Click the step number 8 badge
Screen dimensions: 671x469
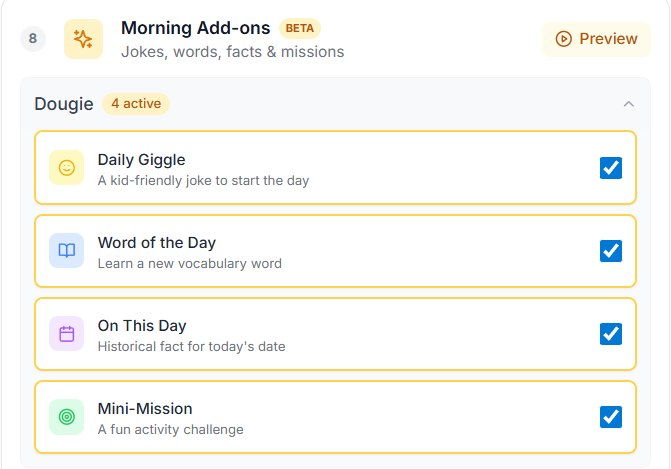(33, 39)
